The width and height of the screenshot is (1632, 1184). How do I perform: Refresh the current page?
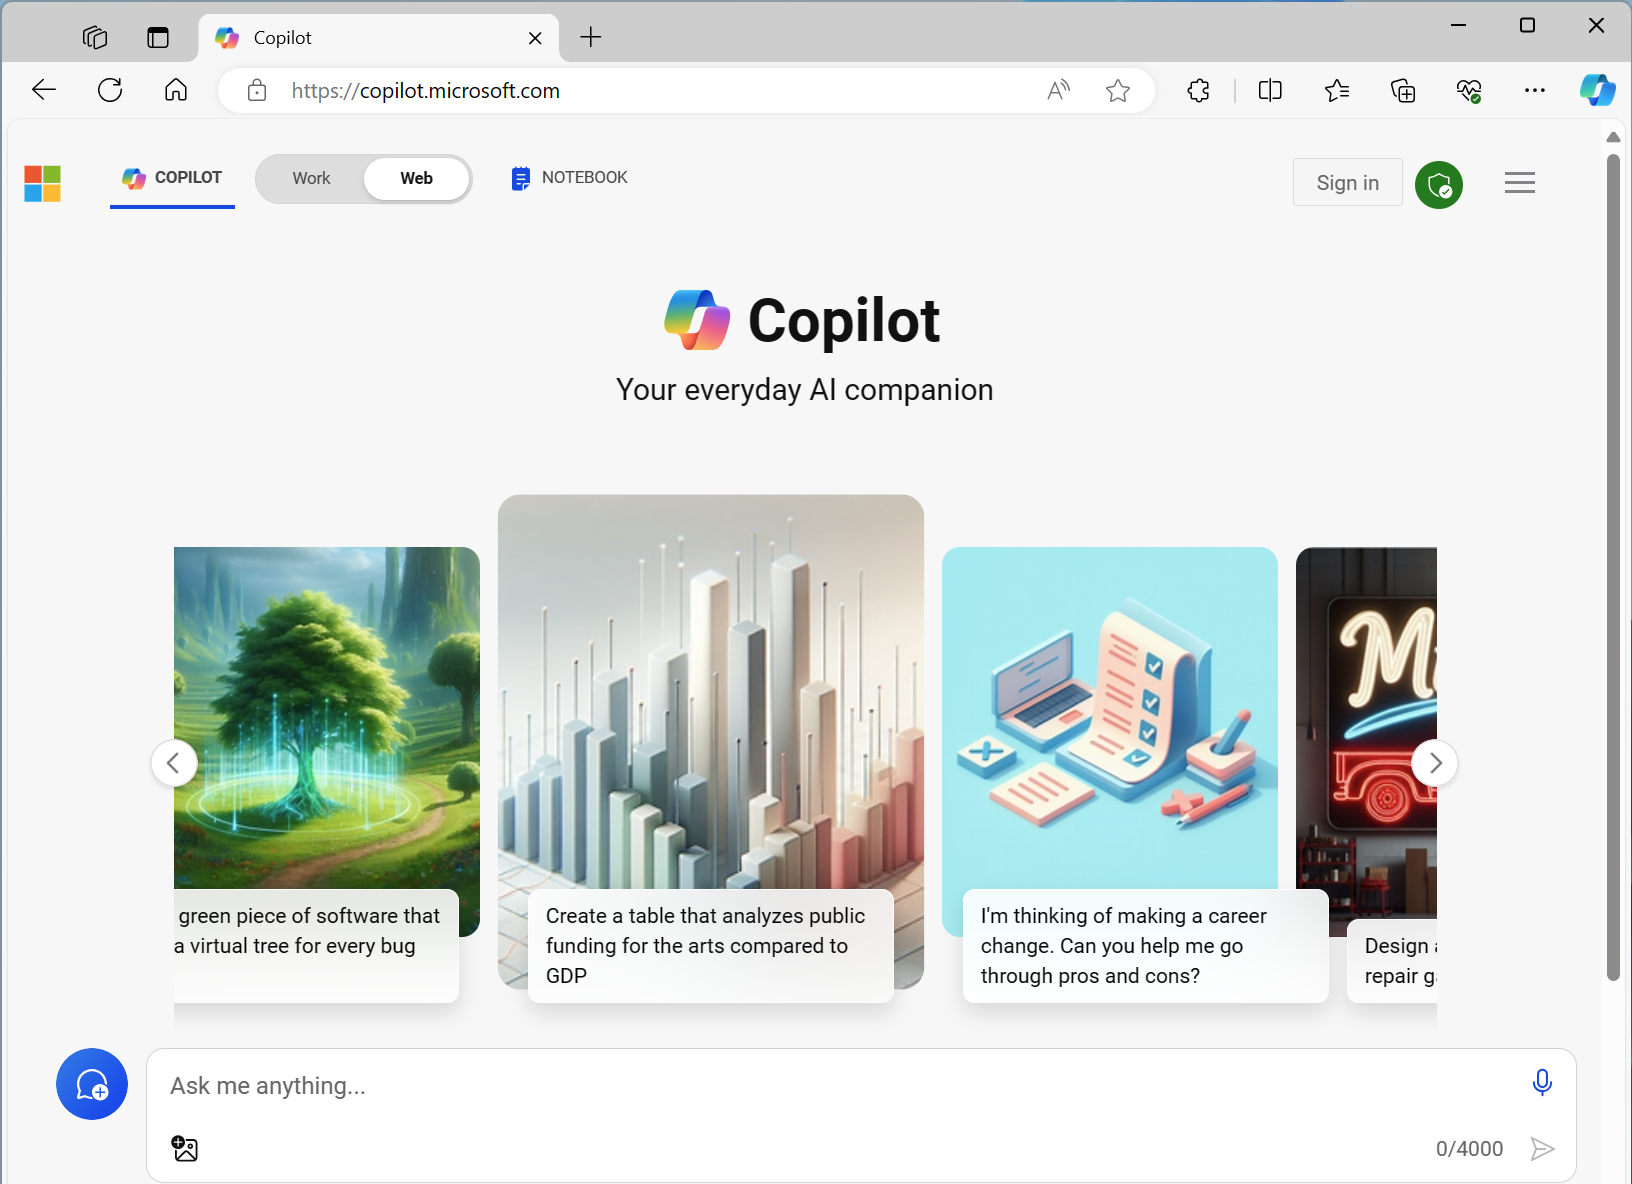click(110, 90)
